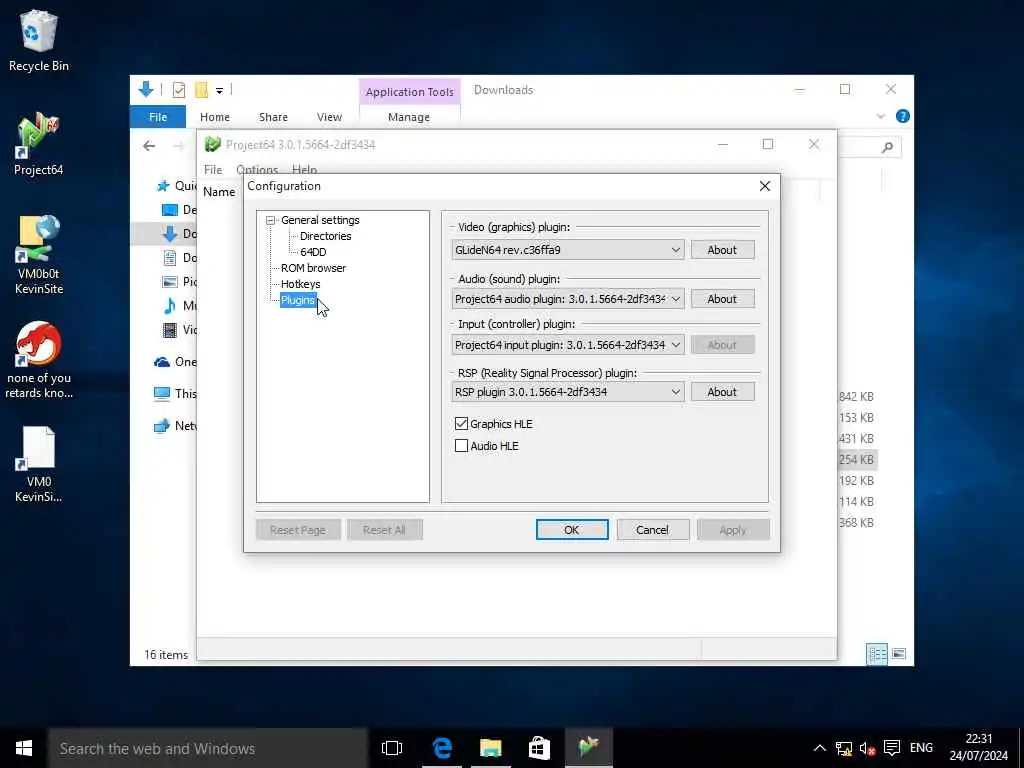Image resolution: width=1024 pixels, height=768 pixels.
Task: Select Directories in the settings tree
Action: (x=325, y=236)
